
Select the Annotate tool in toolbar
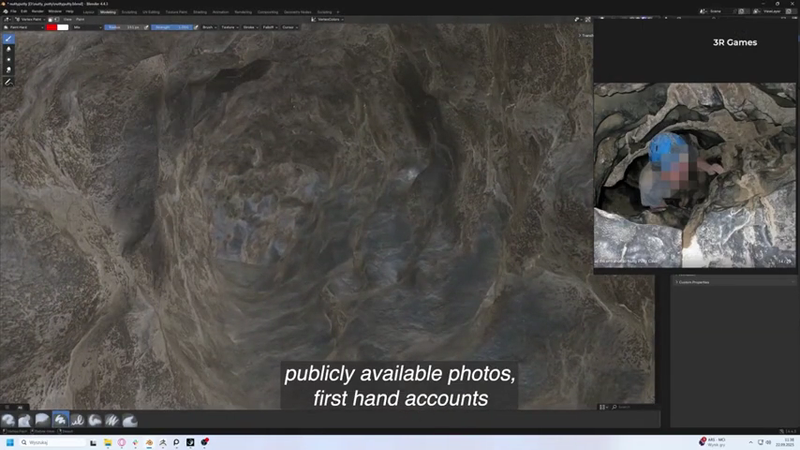[x=8, y=82]
